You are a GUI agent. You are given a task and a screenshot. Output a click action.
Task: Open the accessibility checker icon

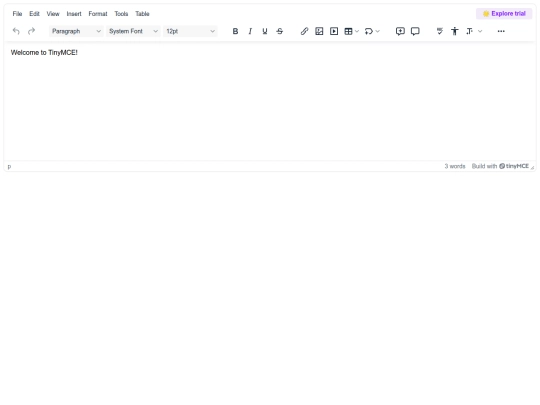click(455, 31)
